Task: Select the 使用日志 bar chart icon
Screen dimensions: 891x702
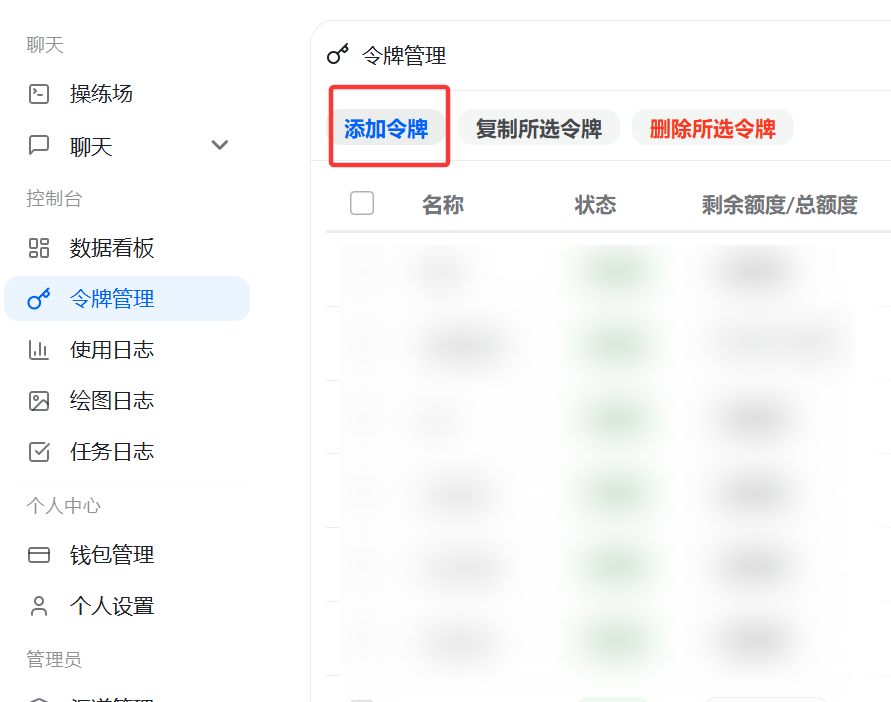Action: click(x=38, y=350)
